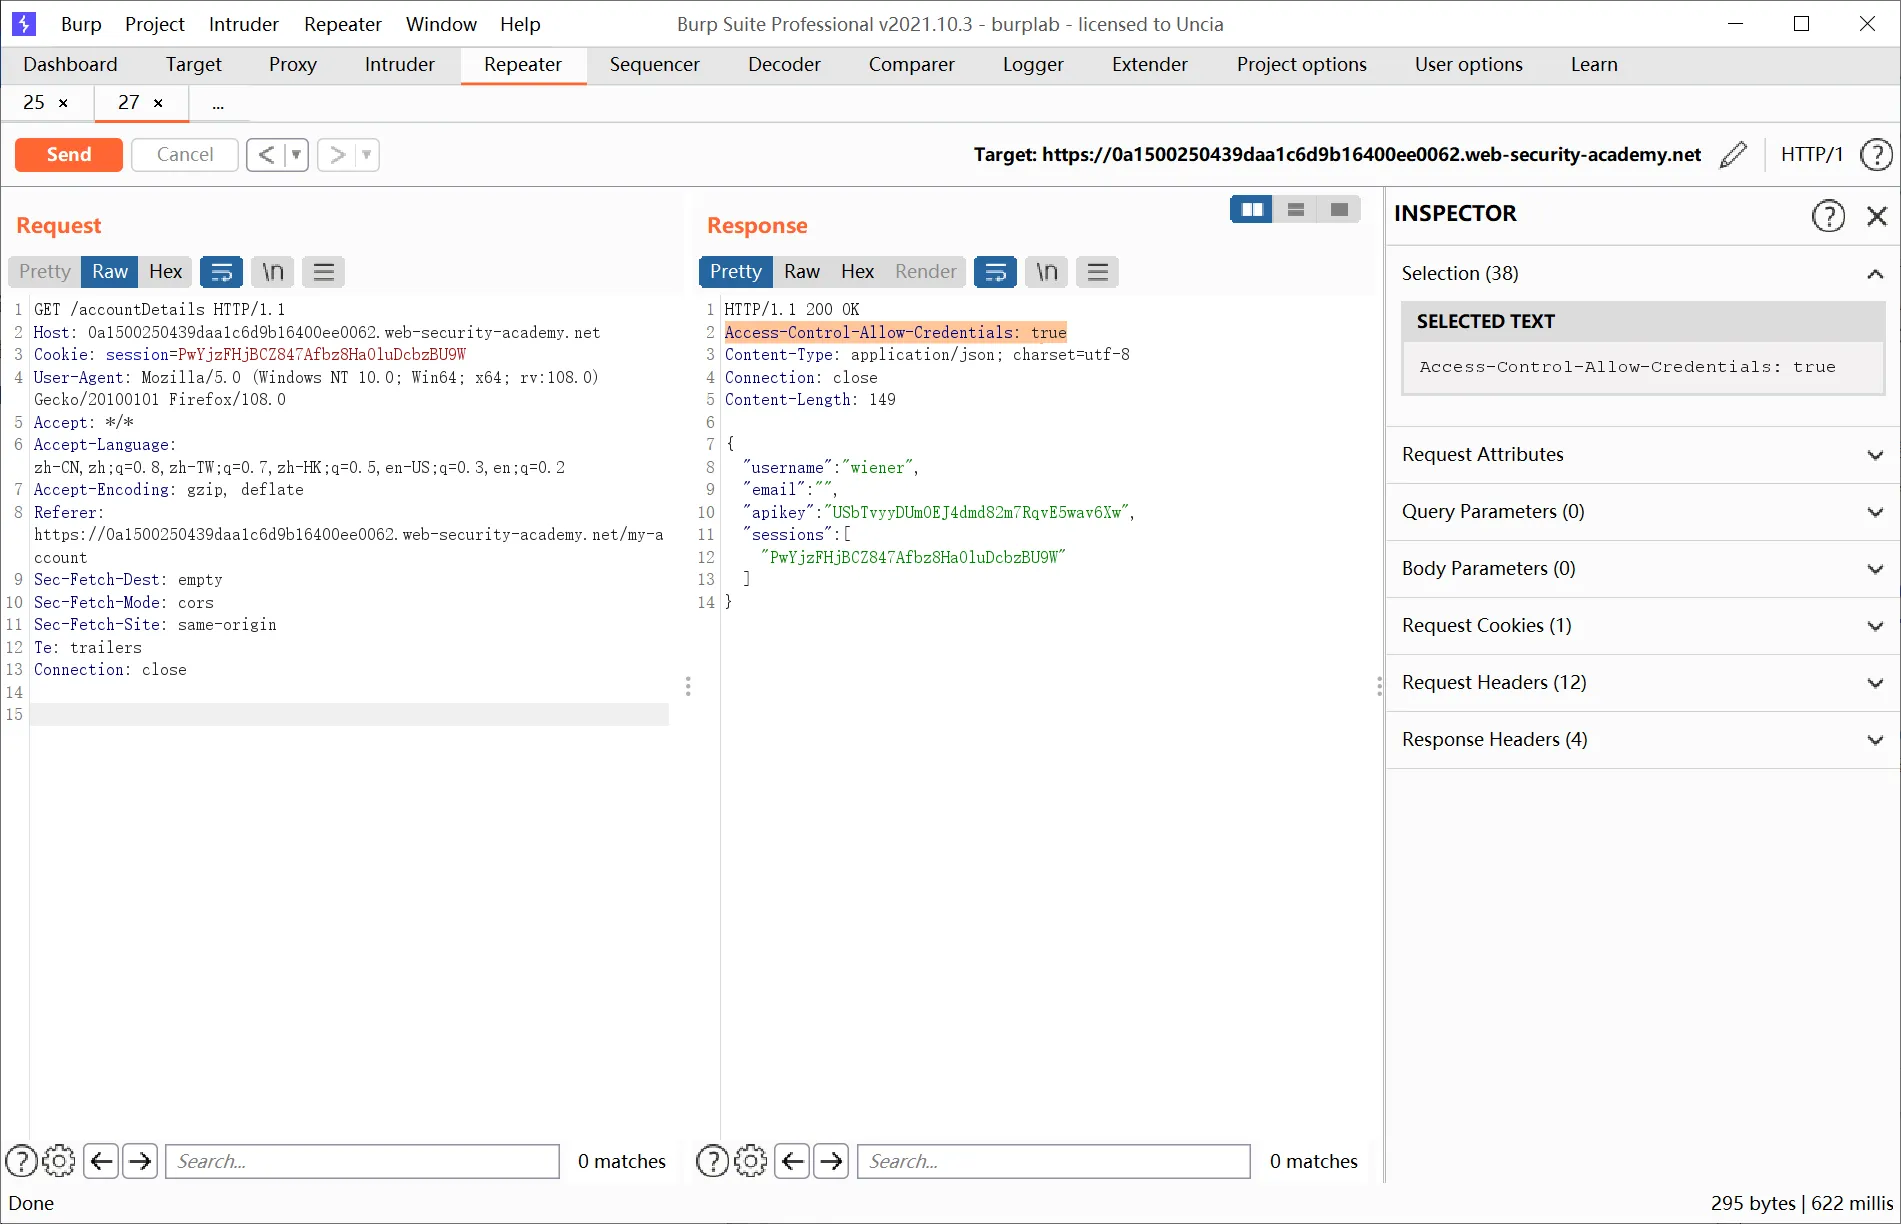Close Repeater tab 27
Image resolution: width=1901 pixels, height=1224 pixels.
tap(158, 103)
